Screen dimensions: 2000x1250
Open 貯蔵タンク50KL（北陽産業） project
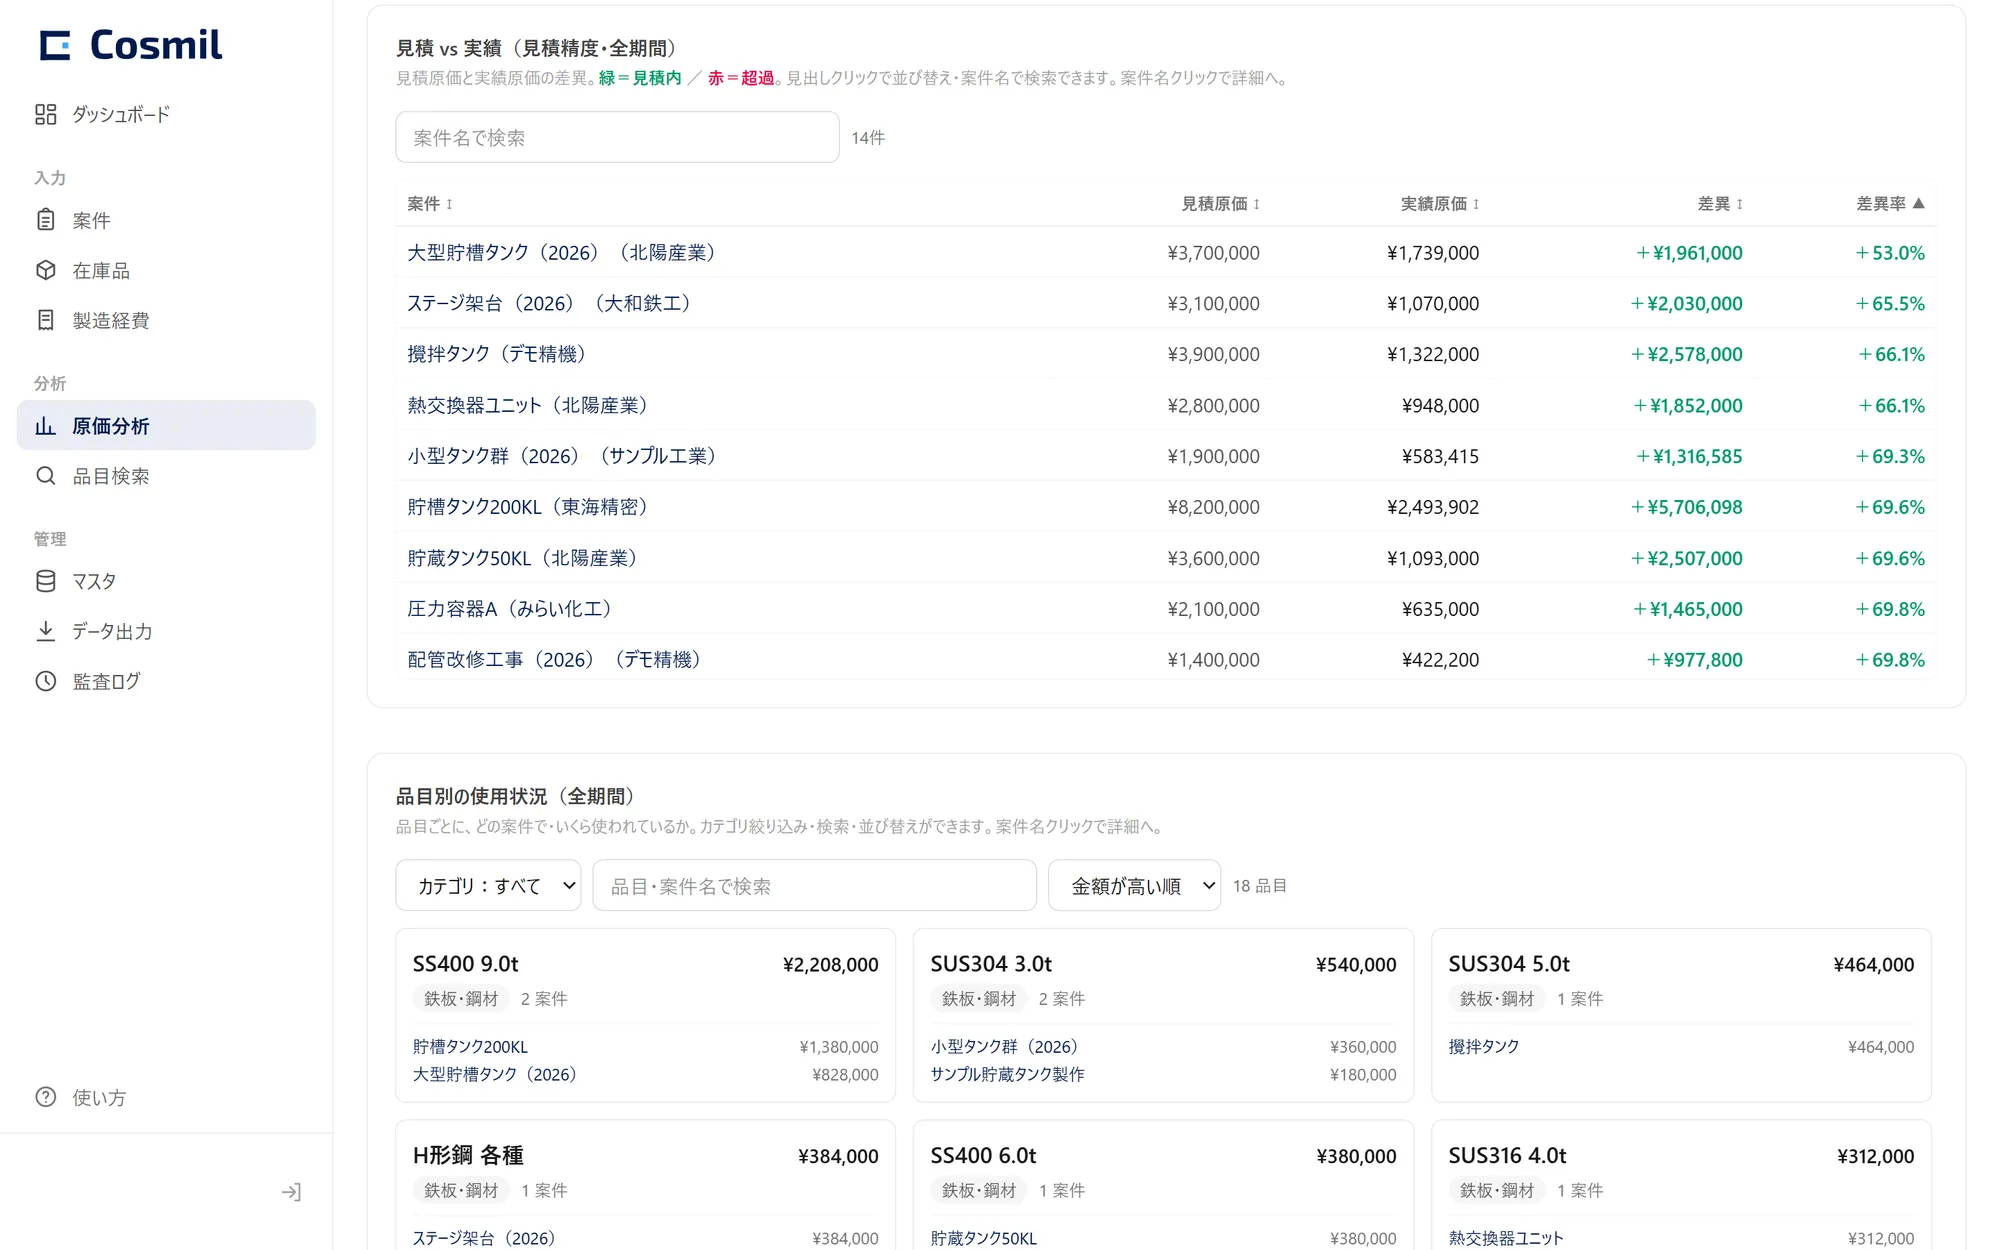pyautogui.click(x=525, y=558)
